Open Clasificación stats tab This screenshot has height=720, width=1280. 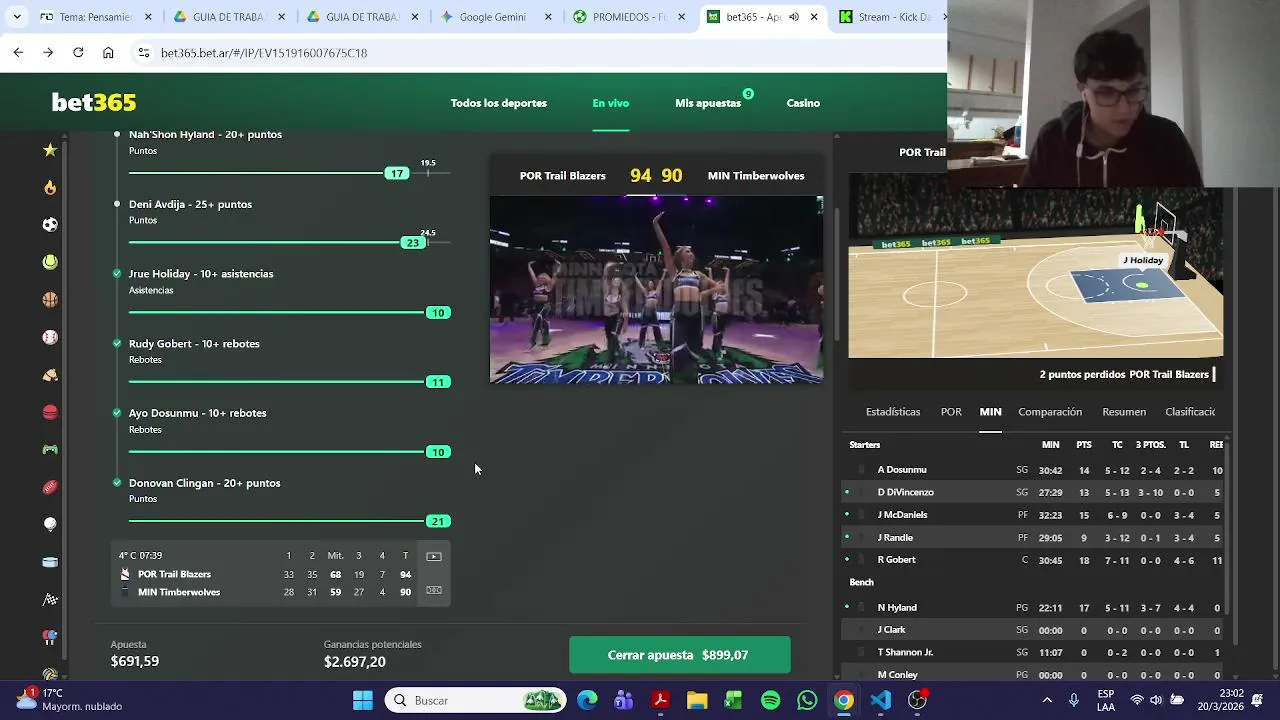pyautogui.click(x=1190, y=412)
